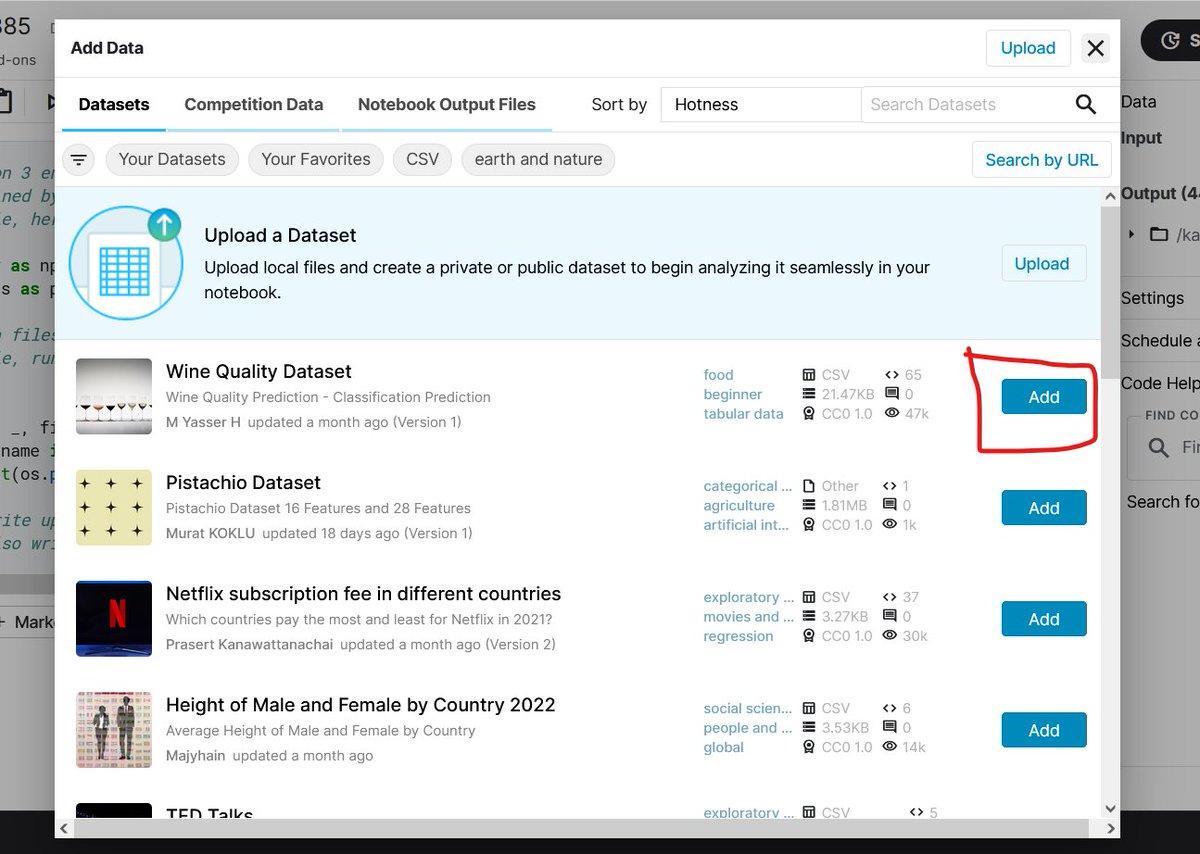
Task: Toggle earth and nature filter chip
Action: point(538,159)
